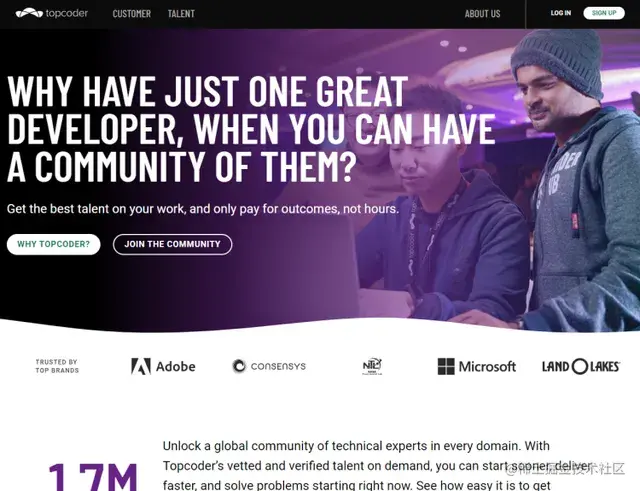Click the topcoder wordmark text
640x491 pixels.
(67, 13)
